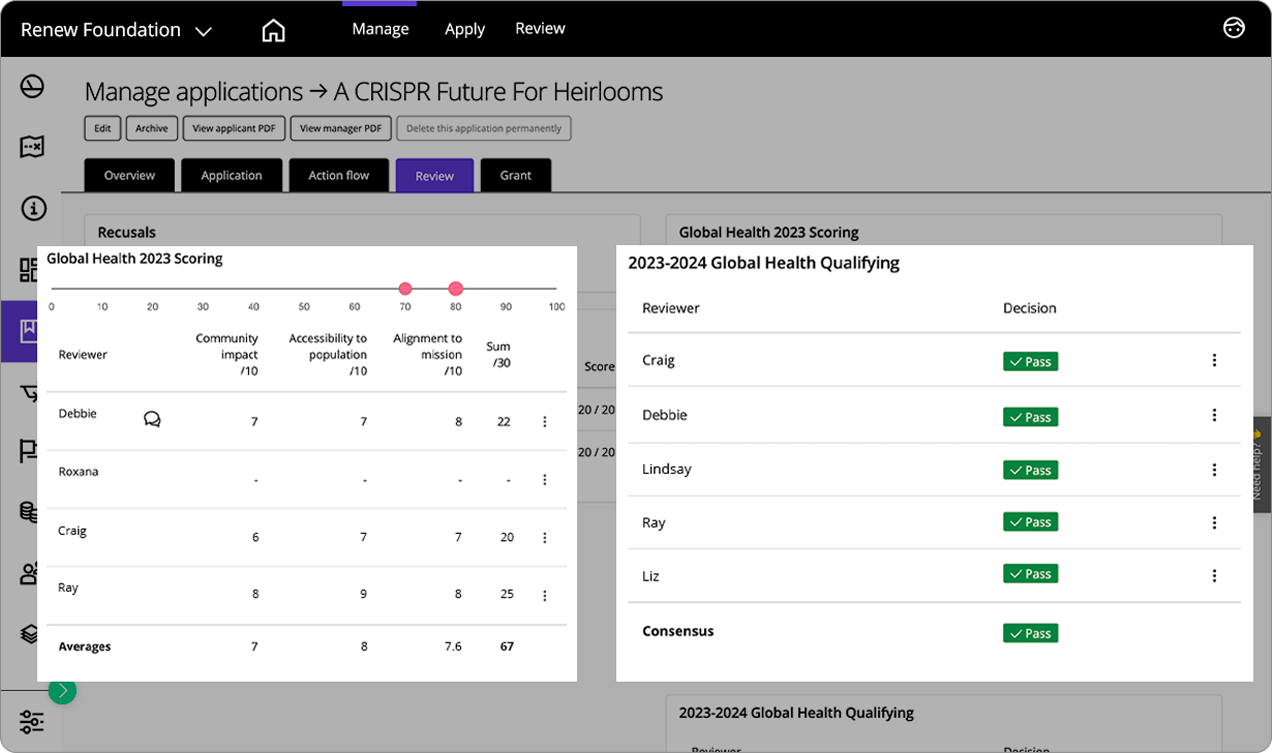This screenshot has width=1272, height=753.
Task: Click the score marker at 80 on scale
Action: pyautogui.click(x=456, y=289)
